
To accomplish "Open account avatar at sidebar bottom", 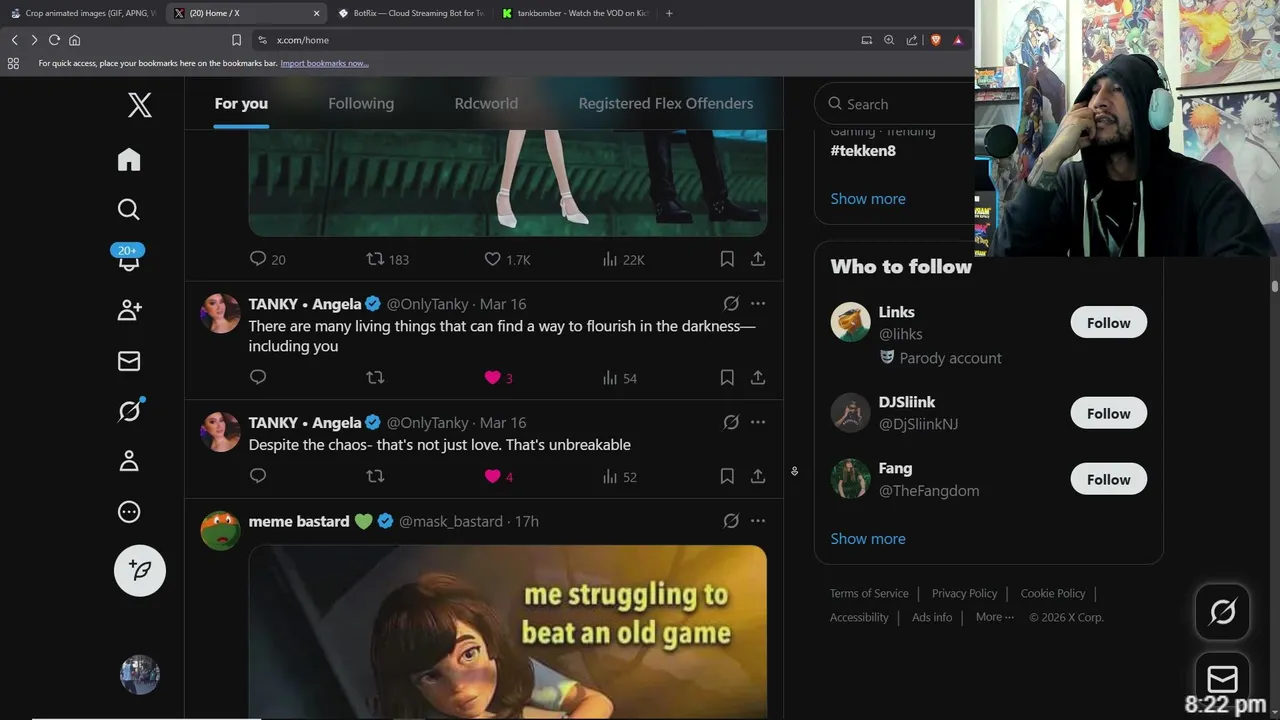I will [140, 675].
